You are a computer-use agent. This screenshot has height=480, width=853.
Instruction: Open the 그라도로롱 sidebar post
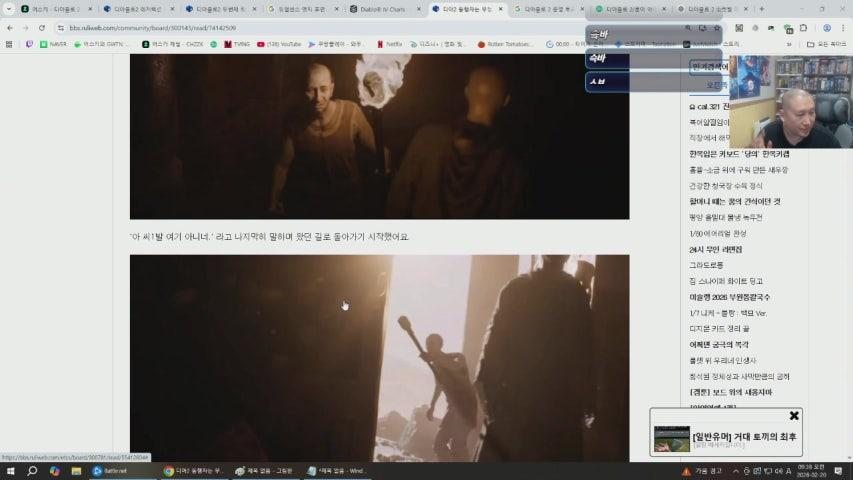coord(708,265)
